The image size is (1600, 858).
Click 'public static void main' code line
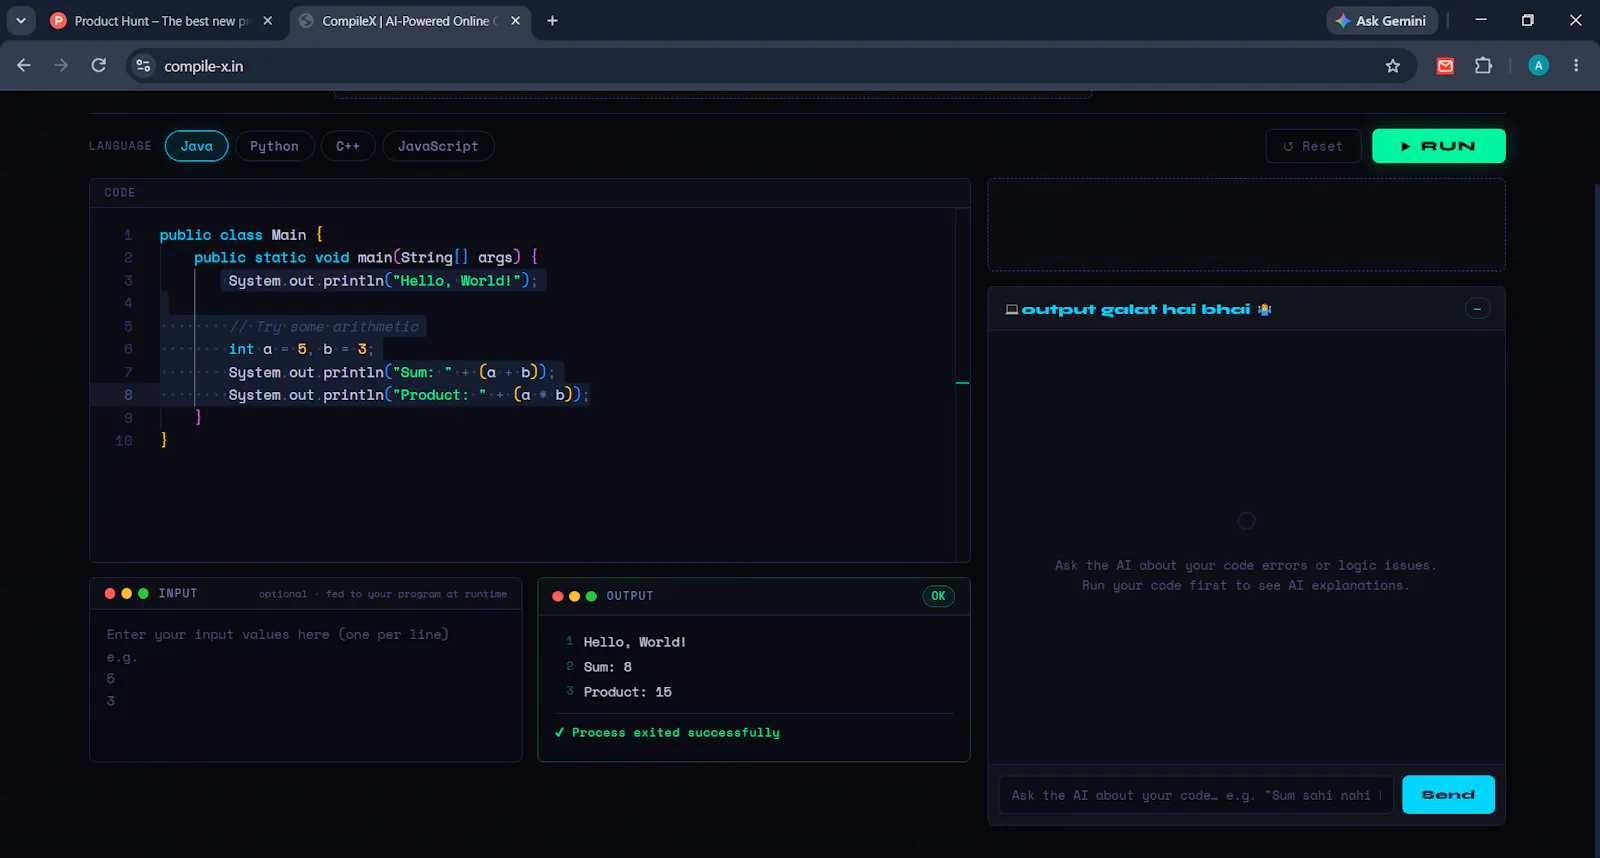(x=366, y=258)
